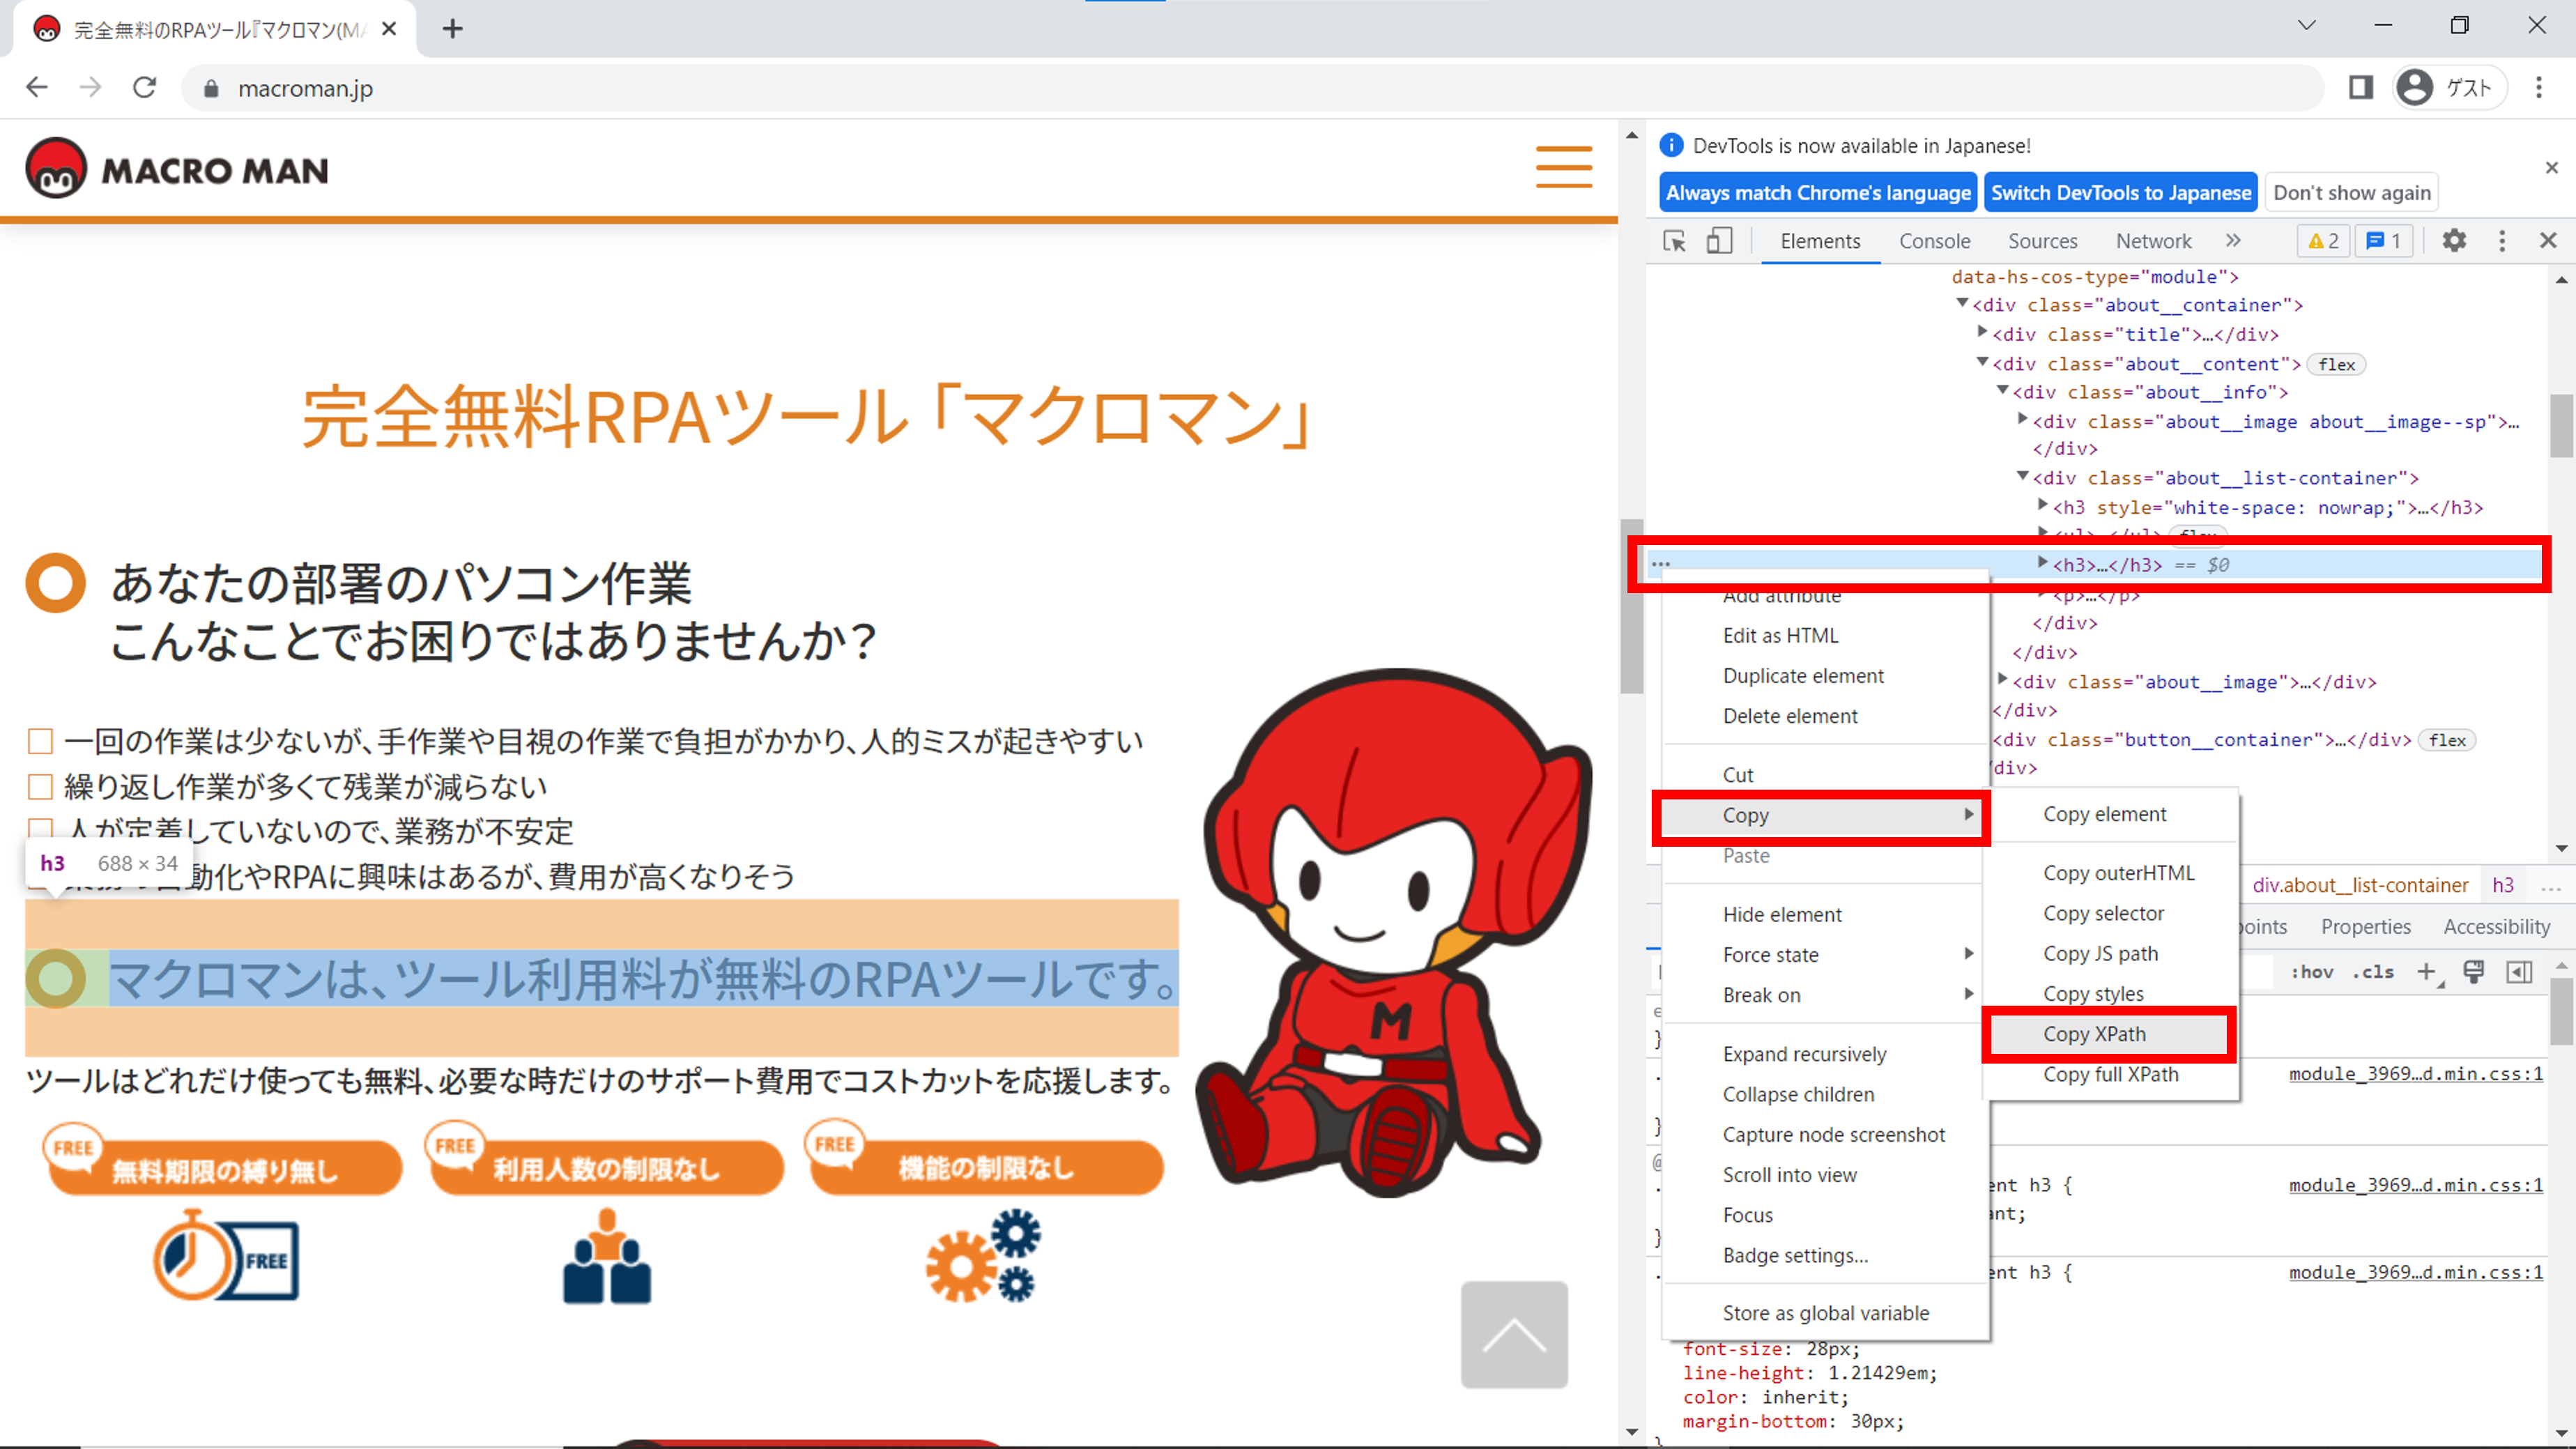This screenshot has height=1449, width=2576.
Task: Switch to the Network tab
Action: (x=2153, y=241)
